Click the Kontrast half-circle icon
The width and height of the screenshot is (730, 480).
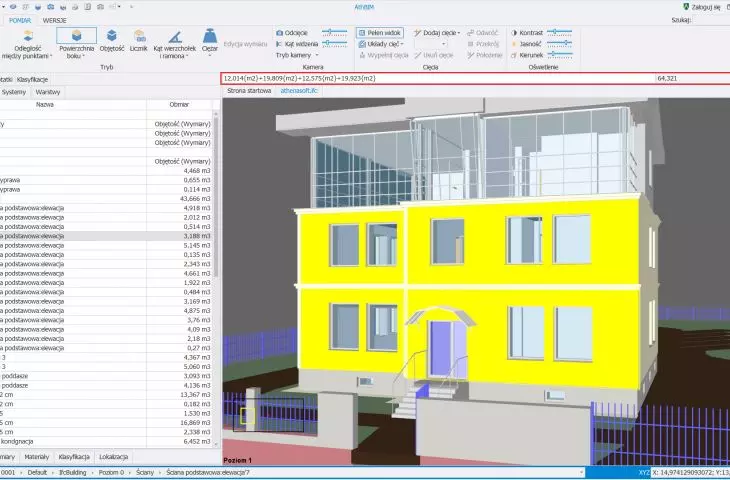[x=514, y=33]
